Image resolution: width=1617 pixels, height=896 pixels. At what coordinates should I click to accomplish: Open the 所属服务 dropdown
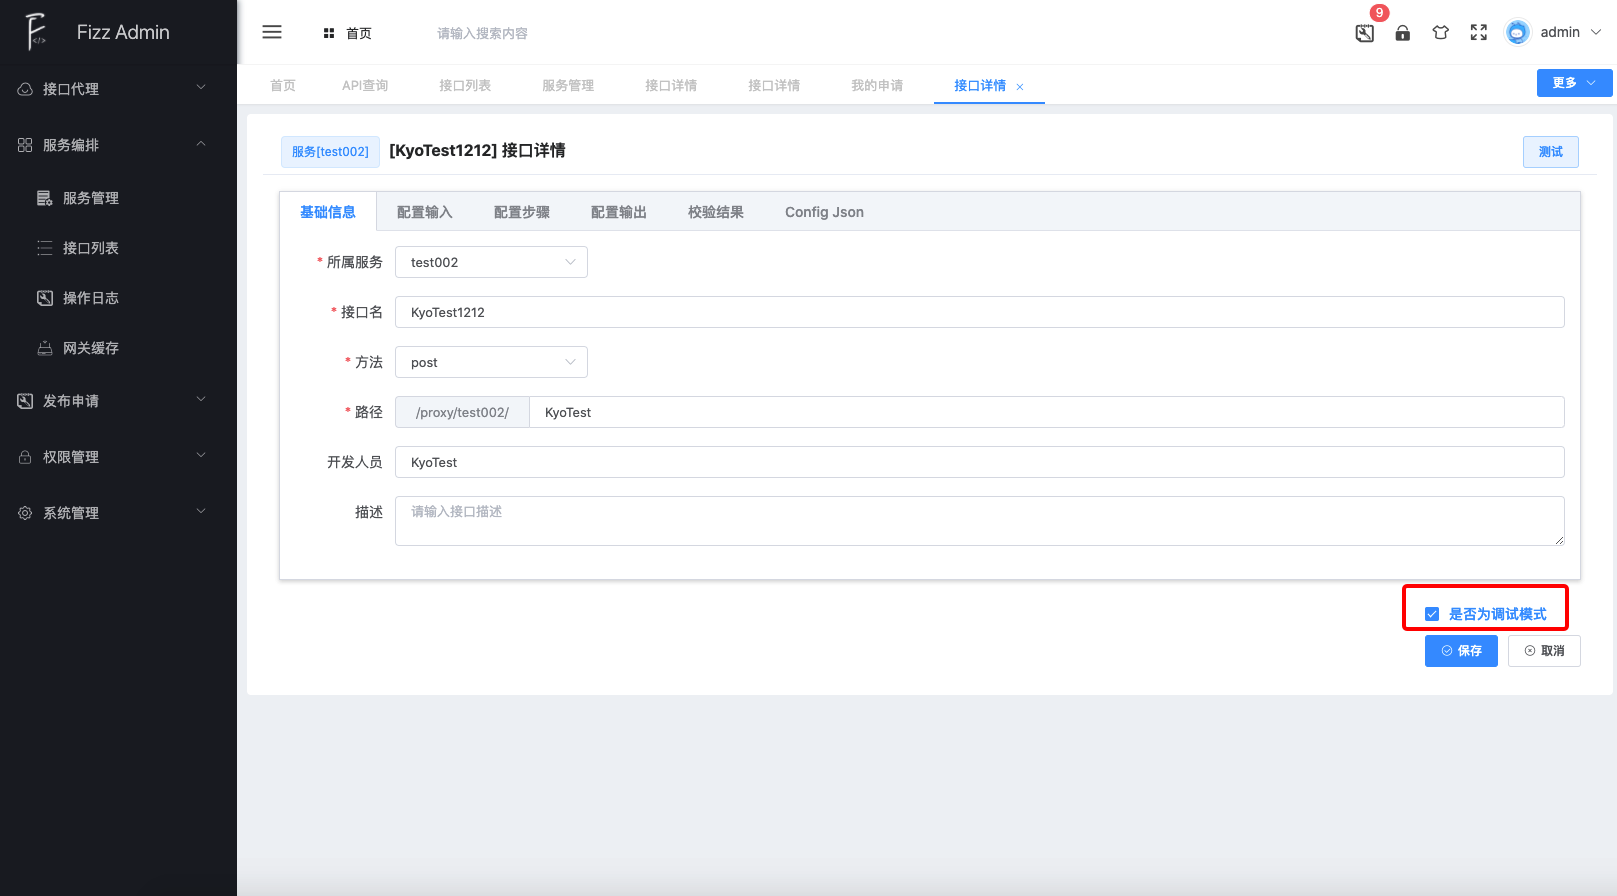click(x=491, y=262)
